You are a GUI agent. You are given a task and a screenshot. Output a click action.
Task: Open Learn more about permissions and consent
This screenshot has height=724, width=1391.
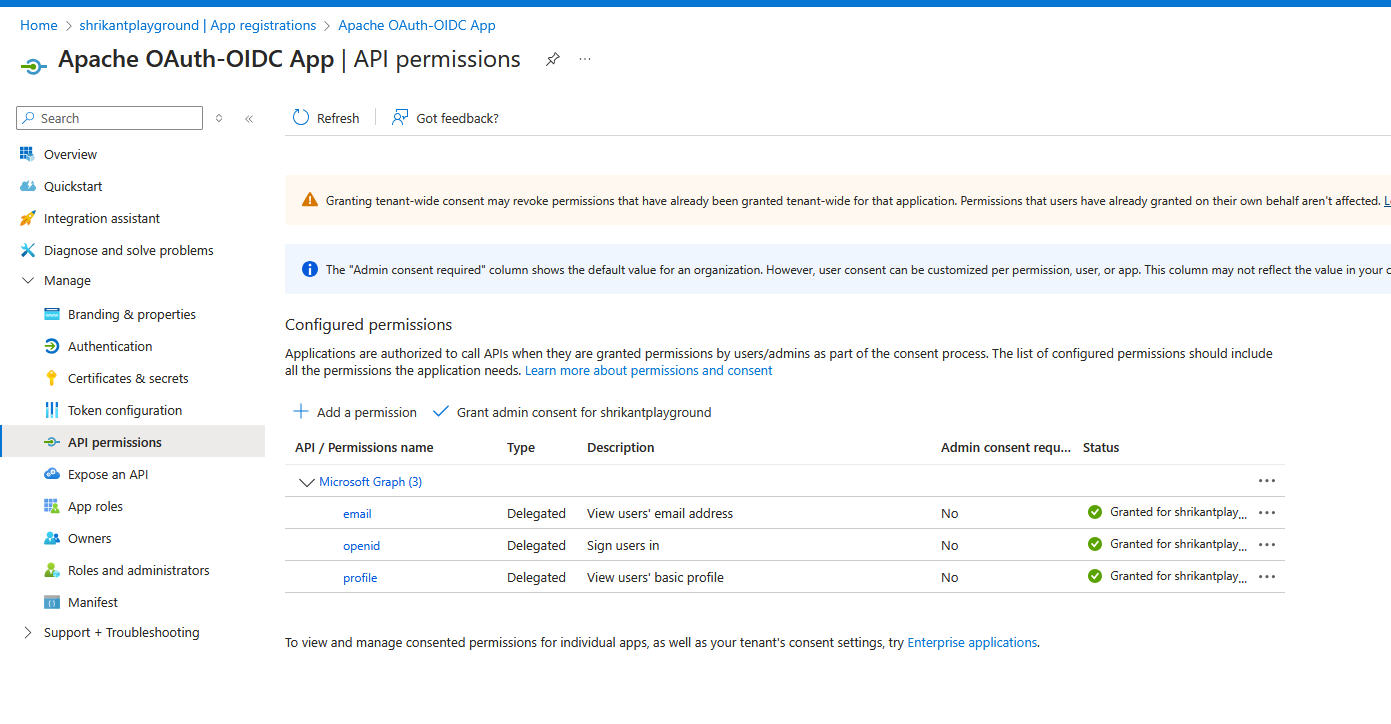[x=649, y=370]
